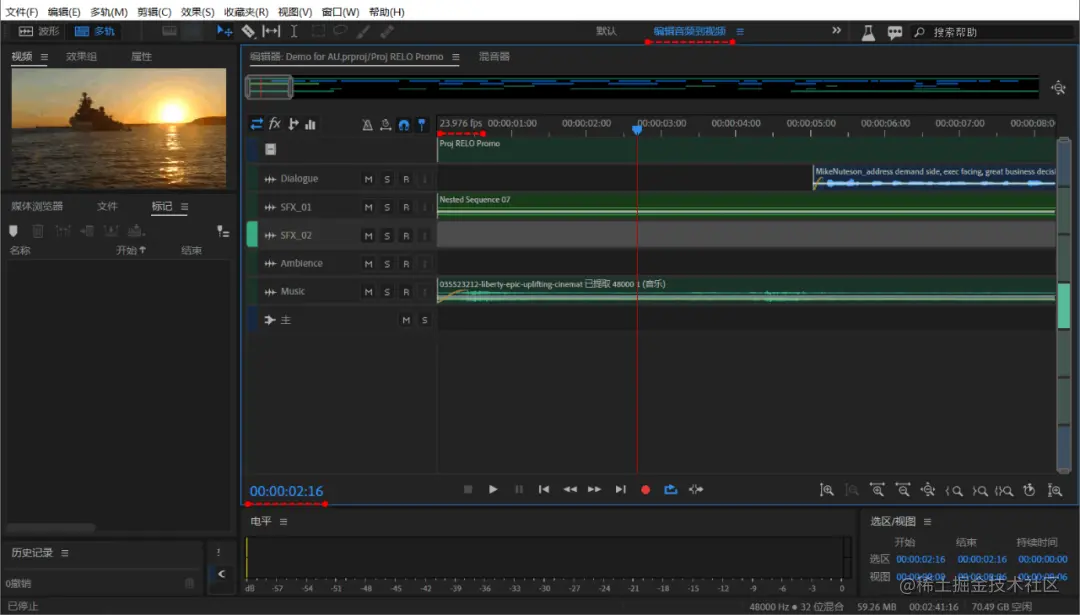Open the Editor panel menu
This screenshot has height=615, width=1080.
[455, 57]
